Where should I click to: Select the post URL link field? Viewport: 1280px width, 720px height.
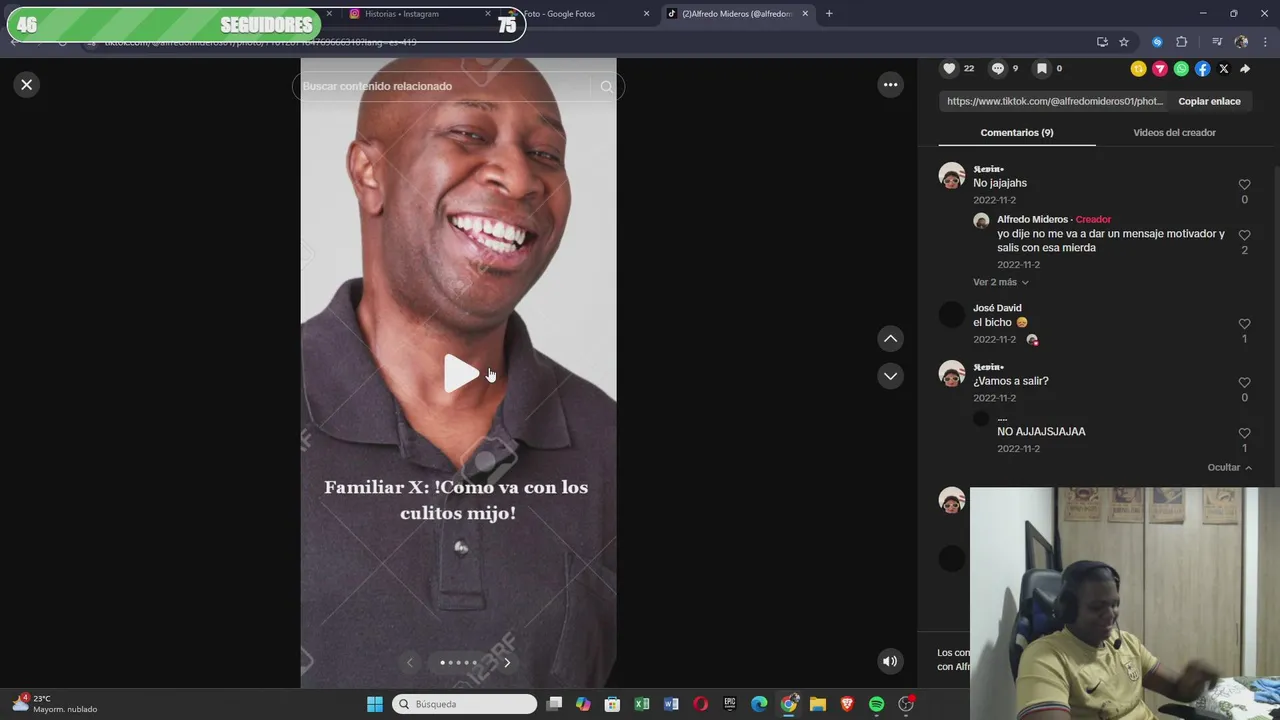click(1054, 101)
